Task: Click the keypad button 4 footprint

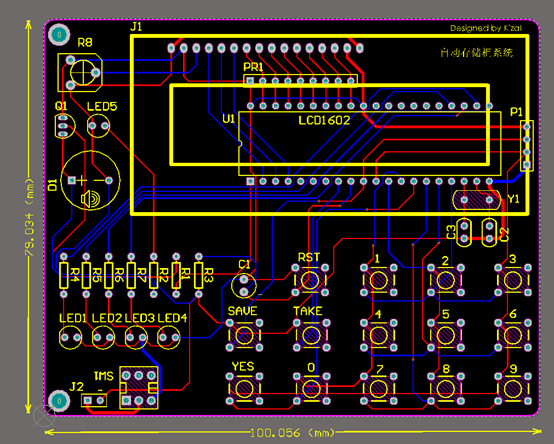Action: point(379,335)
